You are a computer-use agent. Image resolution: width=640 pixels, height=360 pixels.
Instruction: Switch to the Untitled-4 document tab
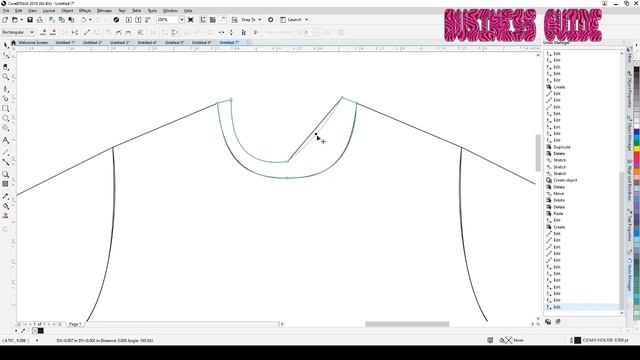(x=147, y=42)
